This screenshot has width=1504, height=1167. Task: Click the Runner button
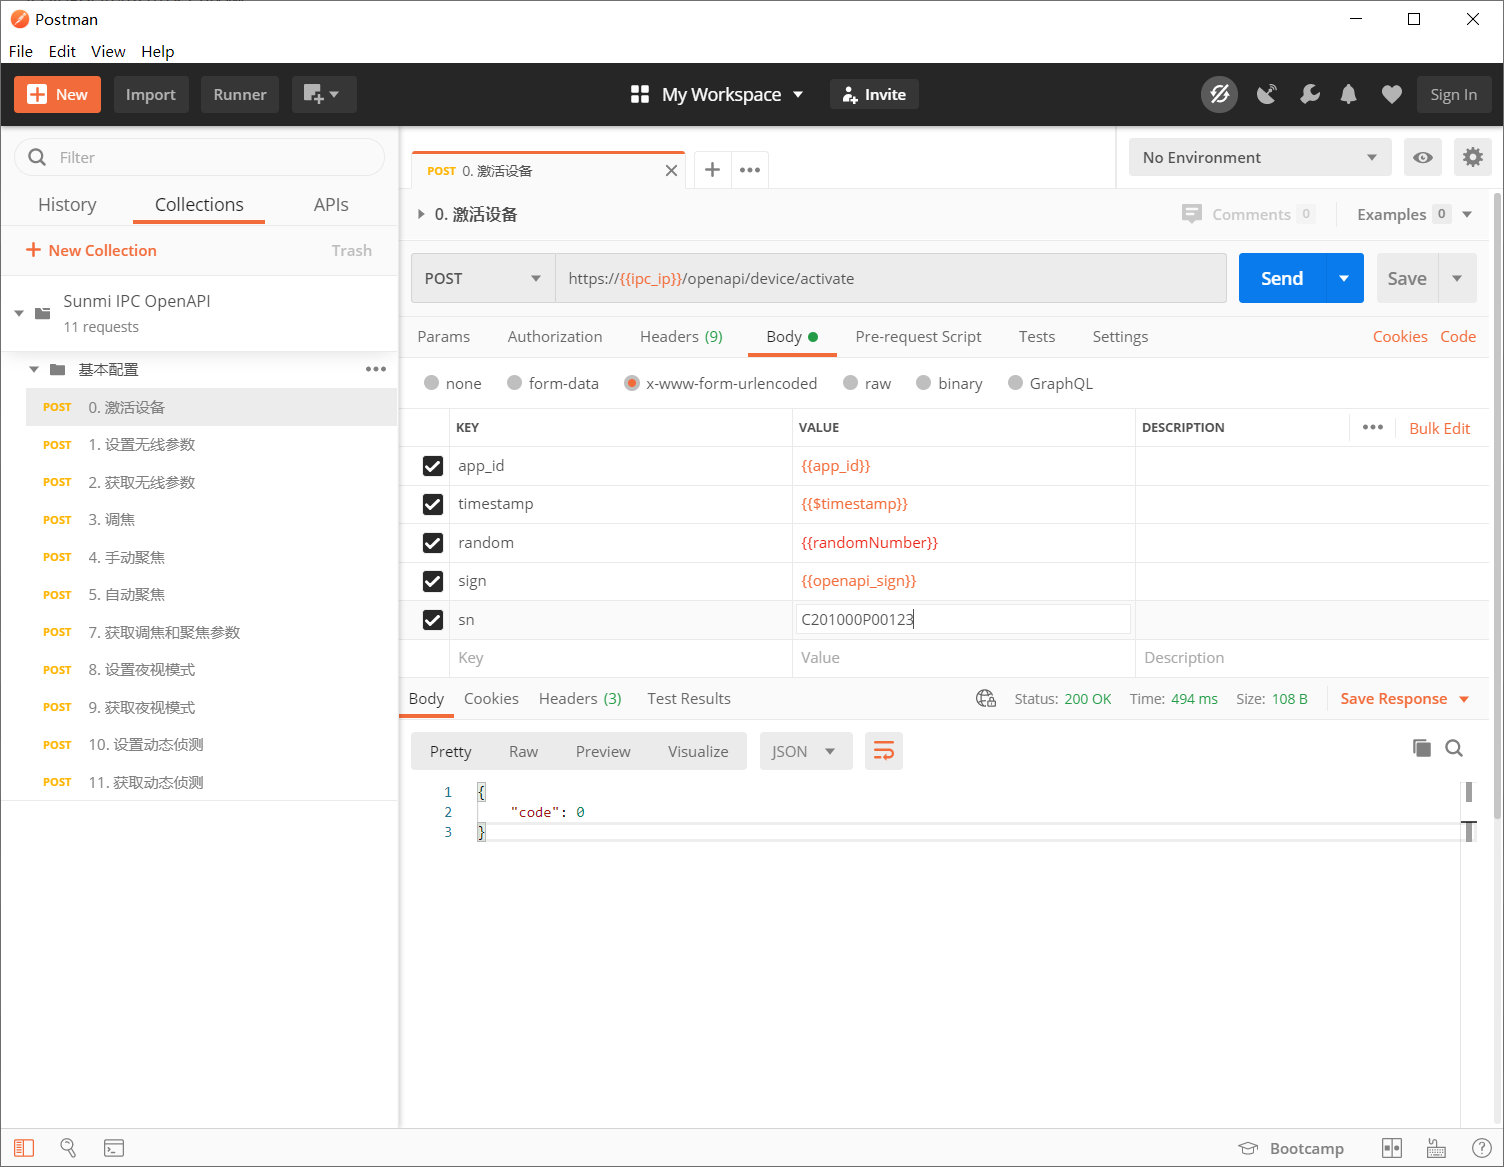pyautogui.click(x=240, y=94)
